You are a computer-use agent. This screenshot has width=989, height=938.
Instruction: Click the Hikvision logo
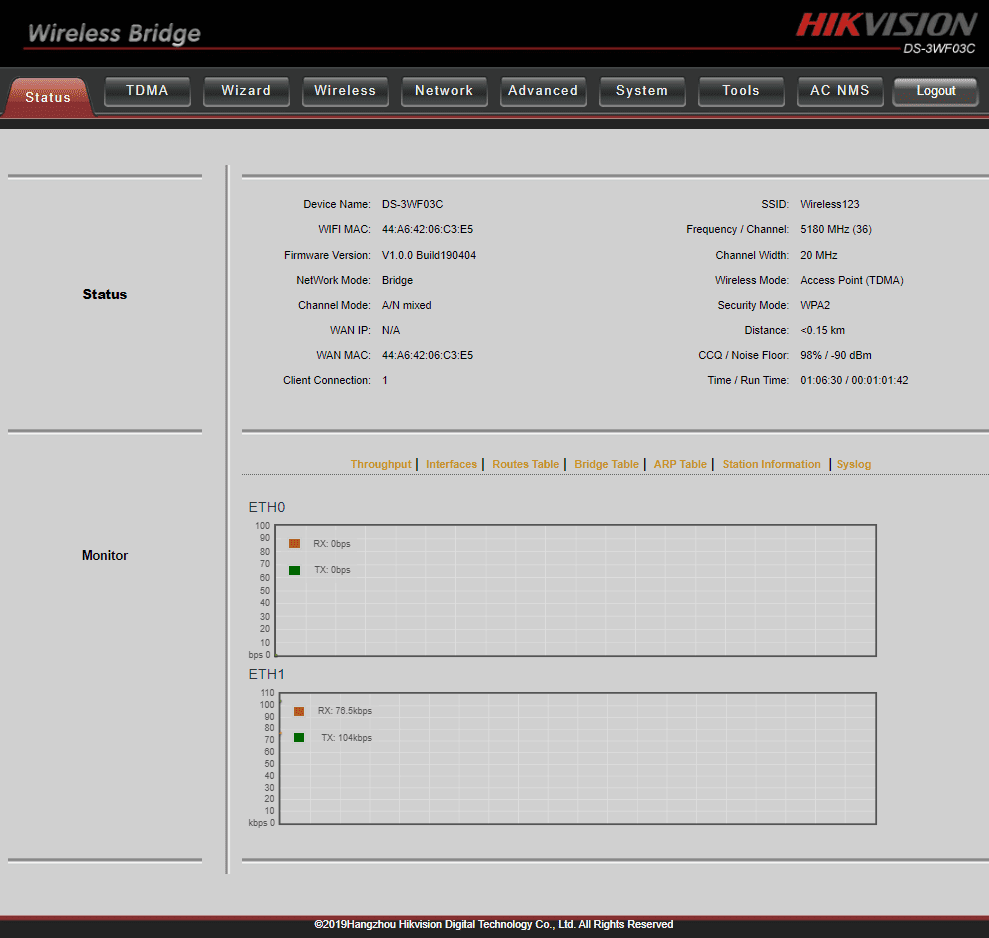pos(886,25)
